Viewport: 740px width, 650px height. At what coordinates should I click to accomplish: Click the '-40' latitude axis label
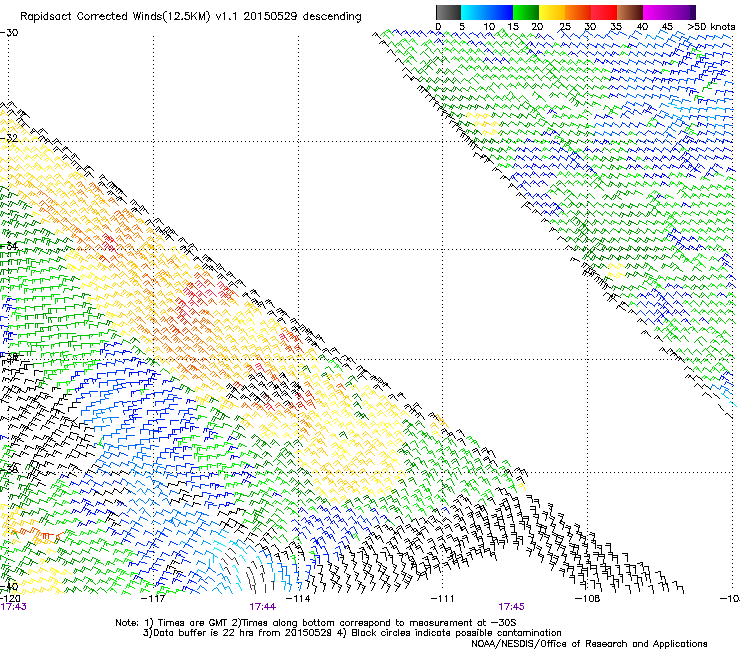click(x=9, y=587)
